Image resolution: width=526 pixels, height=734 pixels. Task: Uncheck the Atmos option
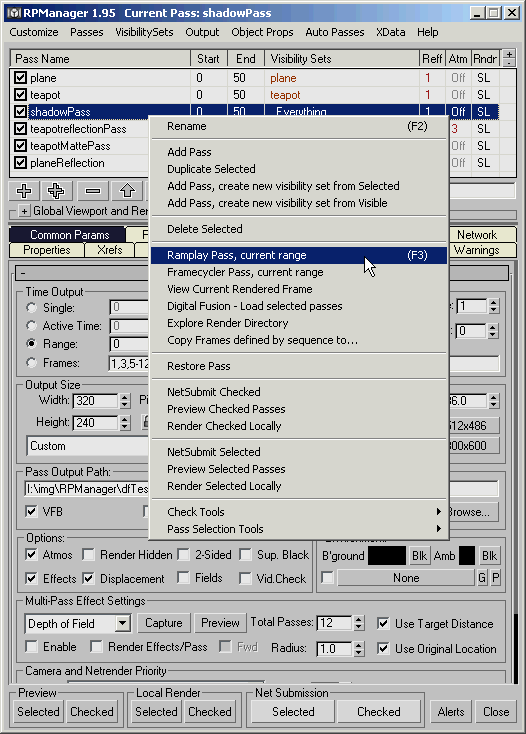(x=31, y=555)
